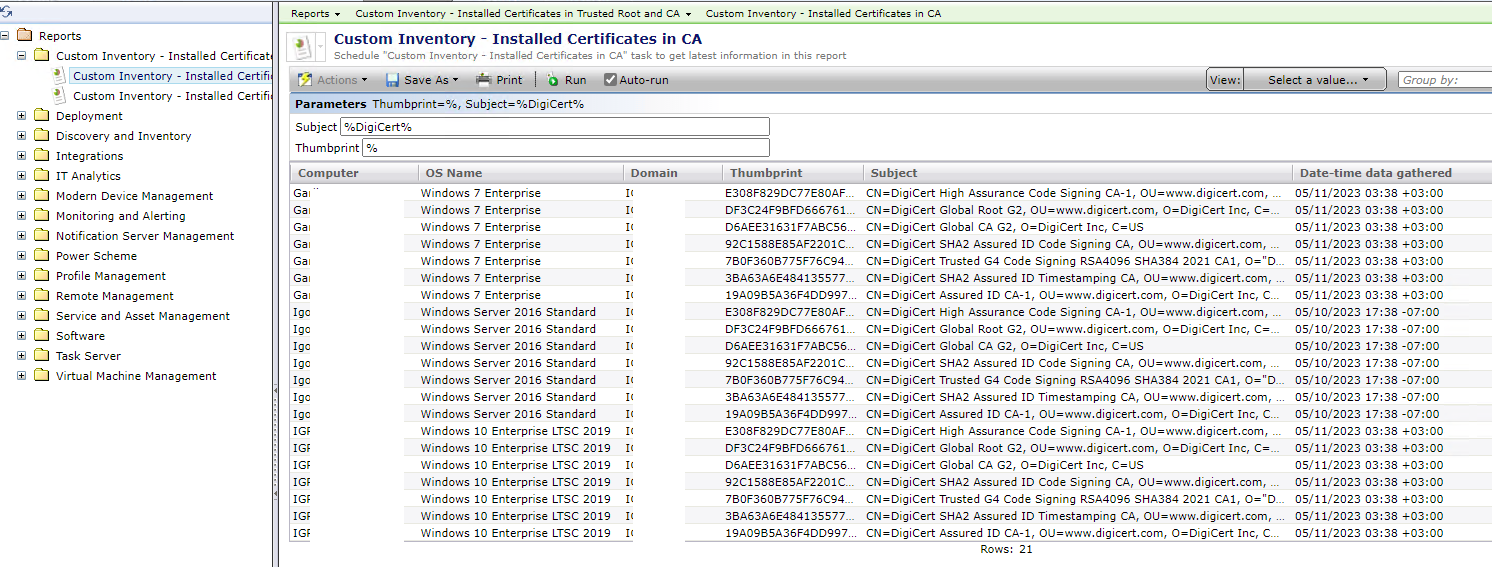Viewport: 1492px width, 567px height.
Task: Click the Task Server folder icon
Action: pyautogui.click(x=41, y=356)
